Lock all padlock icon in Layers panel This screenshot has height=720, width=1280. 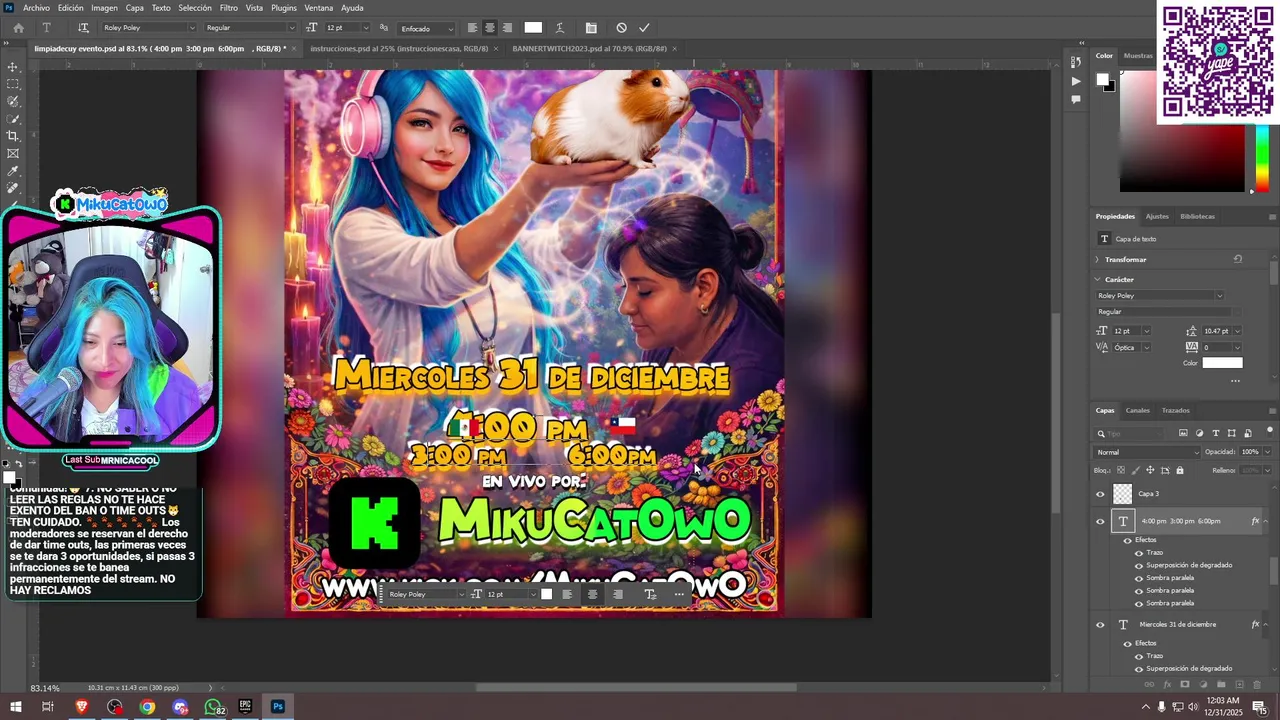[x=1180, y=470]
